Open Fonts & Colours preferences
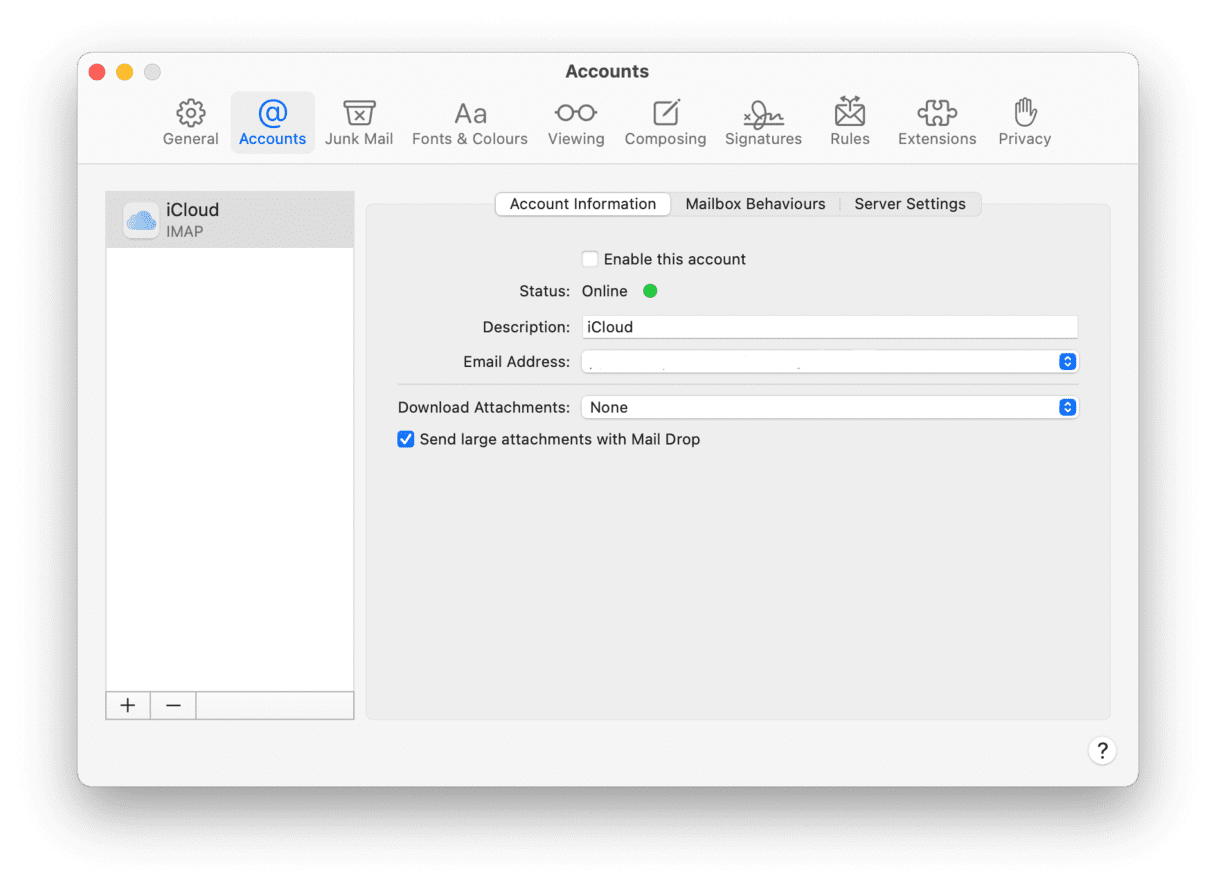The width and height of the screenshot is (1216, 889). 469,123
